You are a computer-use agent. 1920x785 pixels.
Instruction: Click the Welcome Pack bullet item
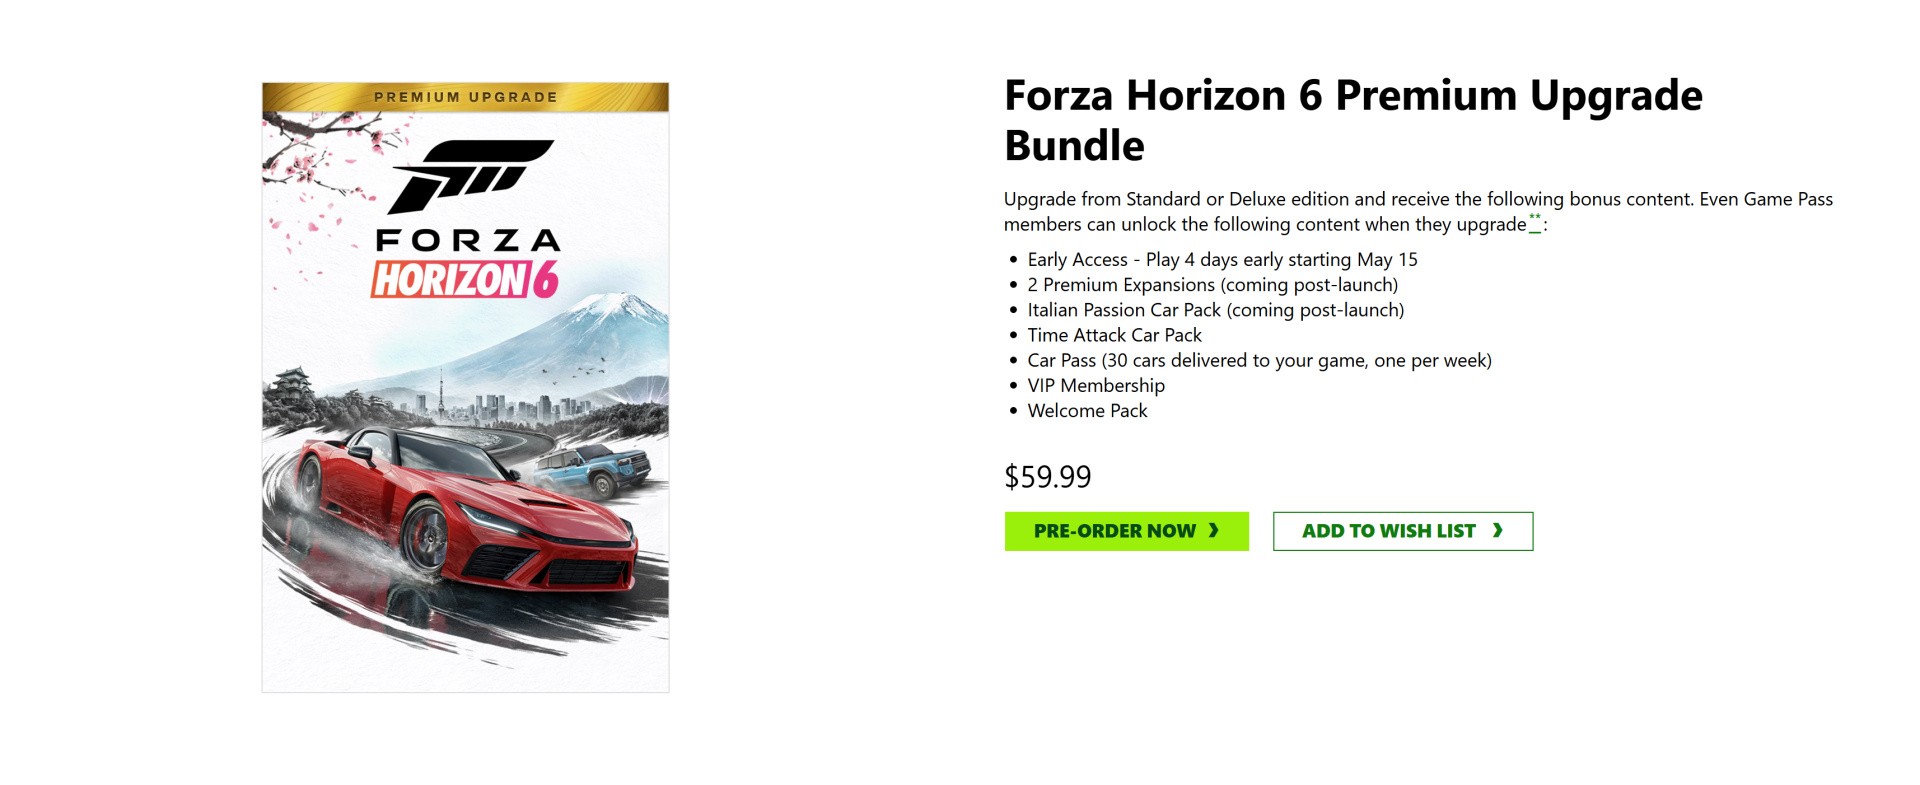[1087, 410]
